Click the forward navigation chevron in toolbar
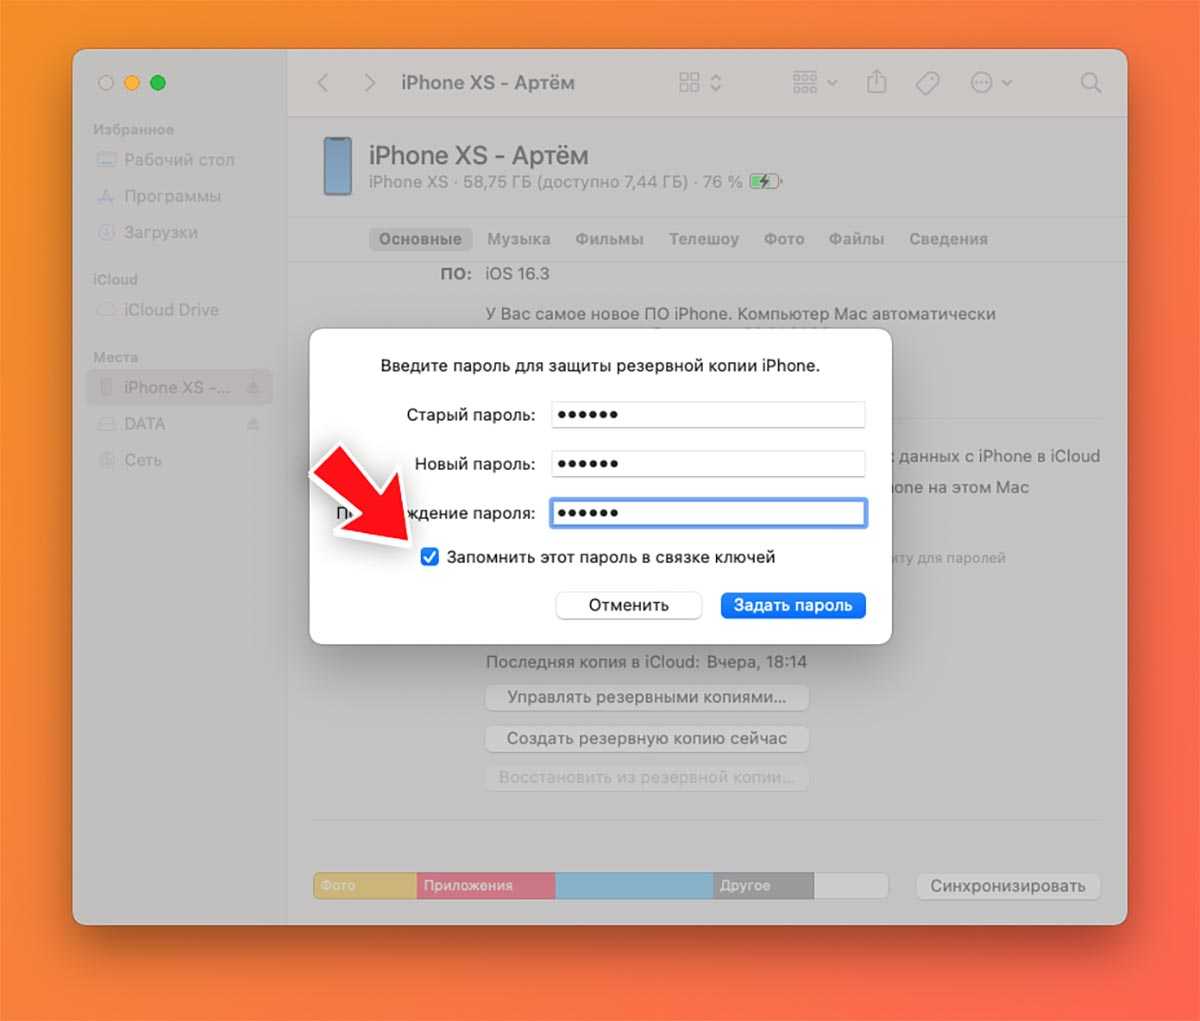Image resolution: width=1200 pixels, height=1021 pixels. (x=369, y=83)
